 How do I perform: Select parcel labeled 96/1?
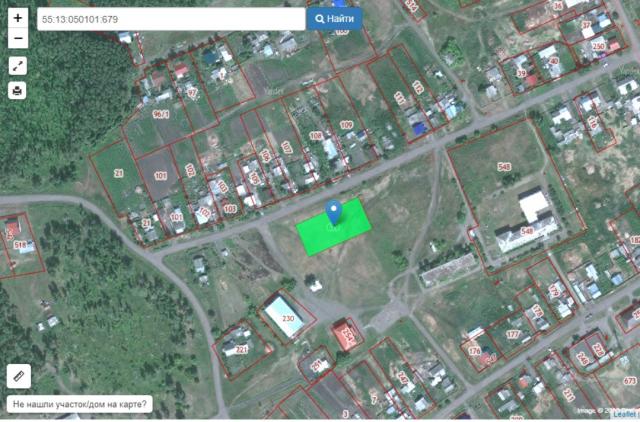(x=161, y=115)
